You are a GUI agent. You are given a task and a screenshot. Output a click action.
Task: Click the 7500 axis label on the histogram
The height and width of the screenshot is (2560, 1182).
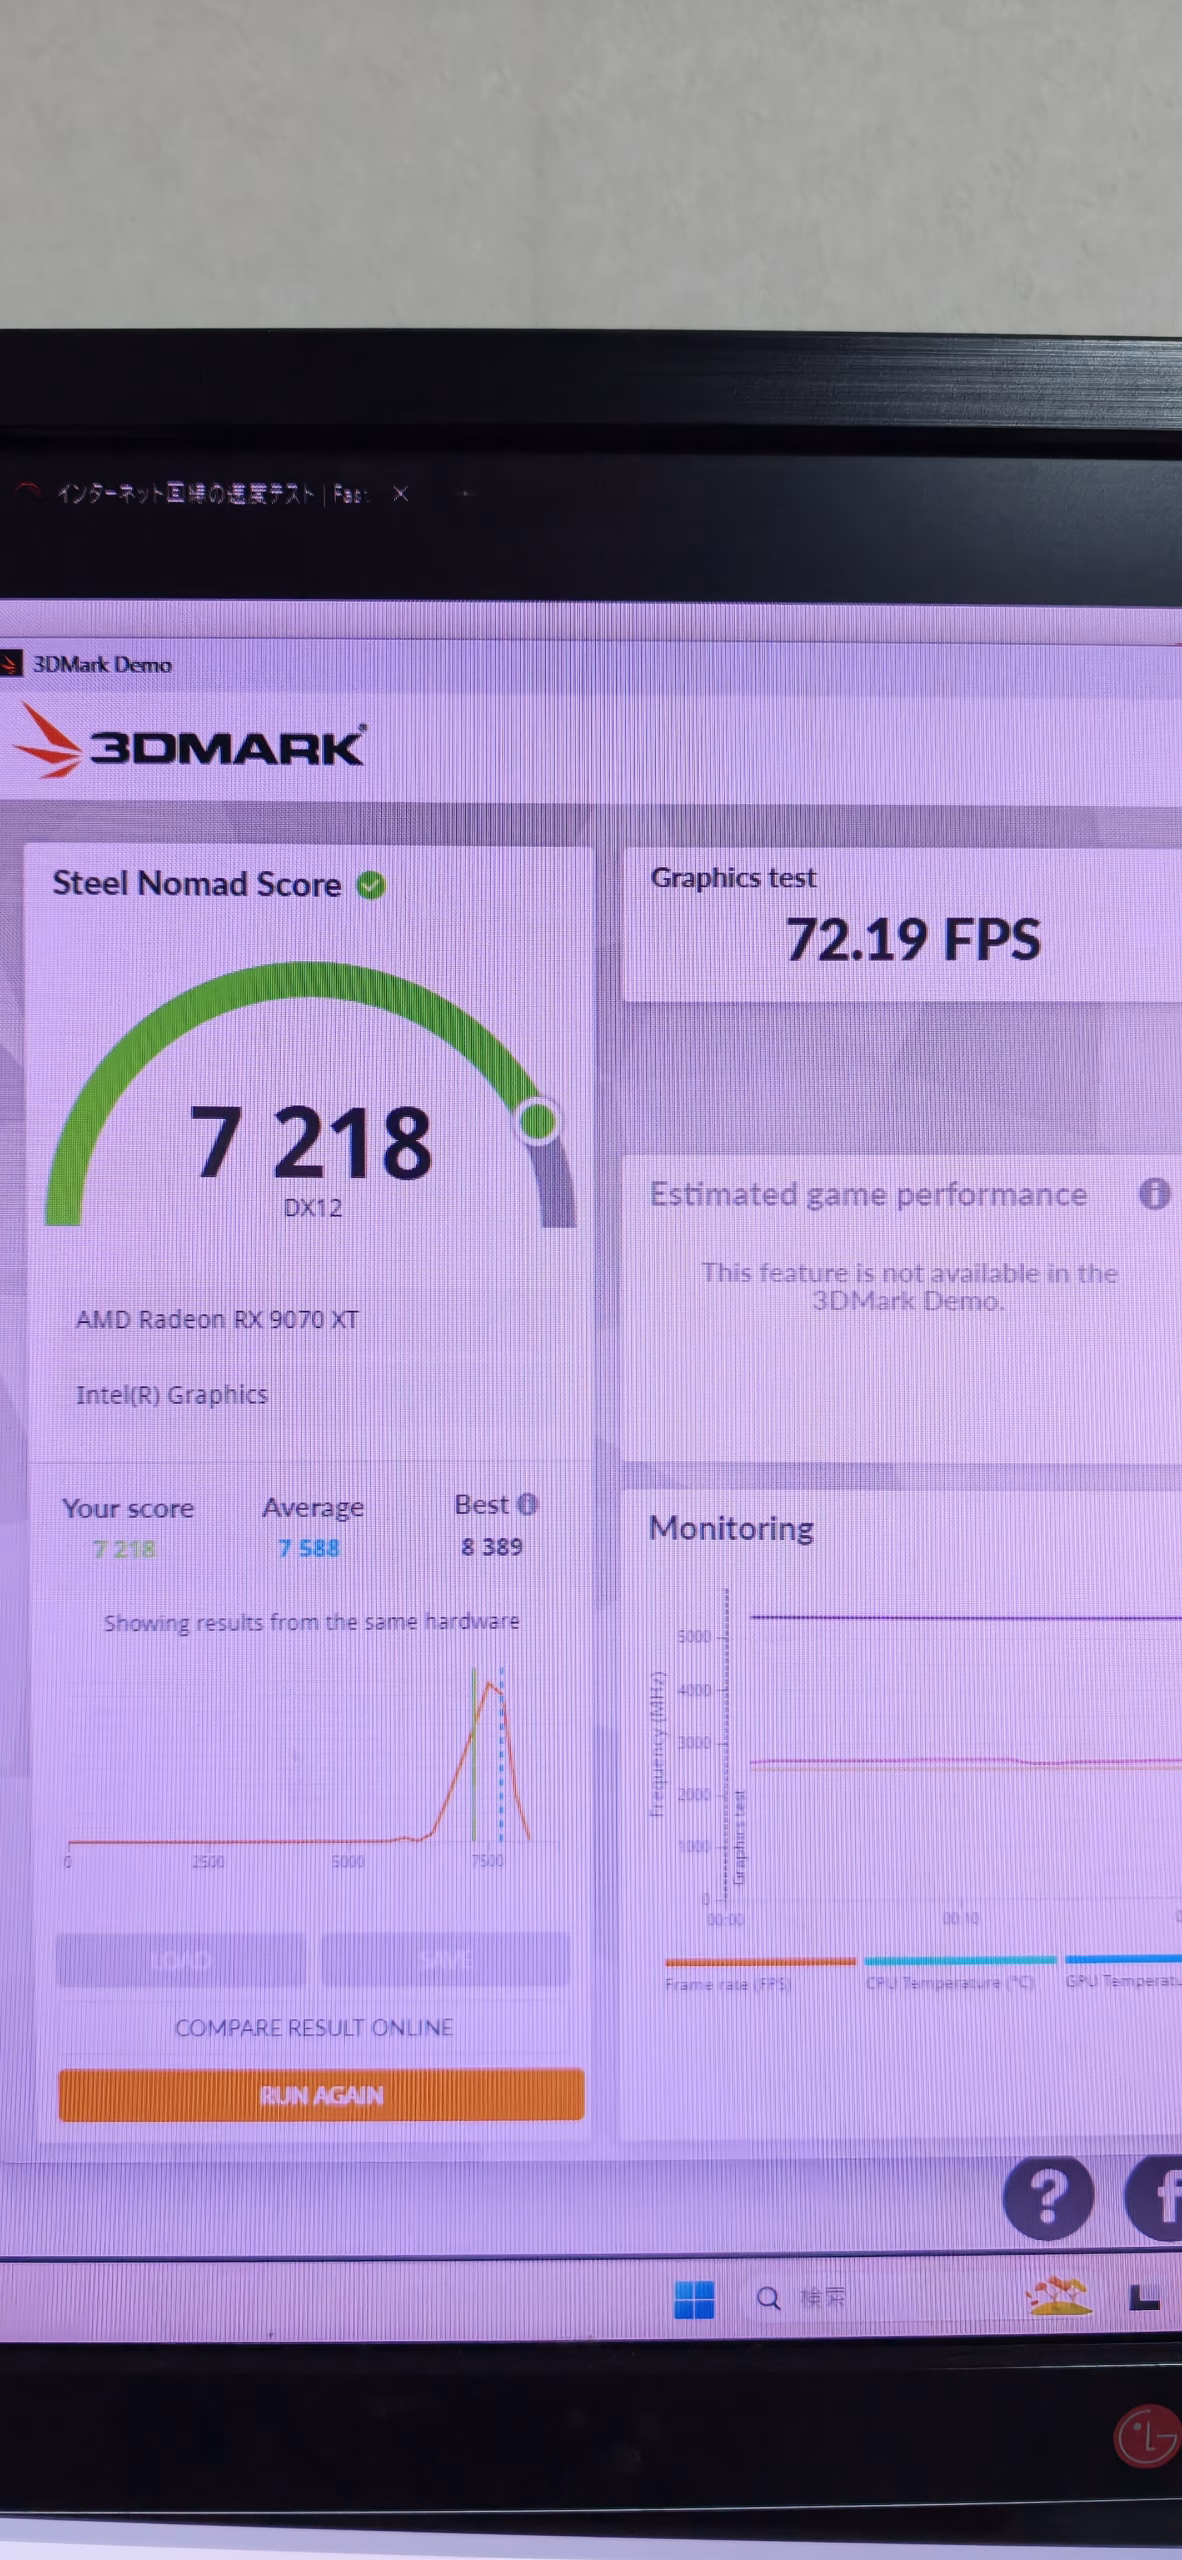coord(487,1861)
